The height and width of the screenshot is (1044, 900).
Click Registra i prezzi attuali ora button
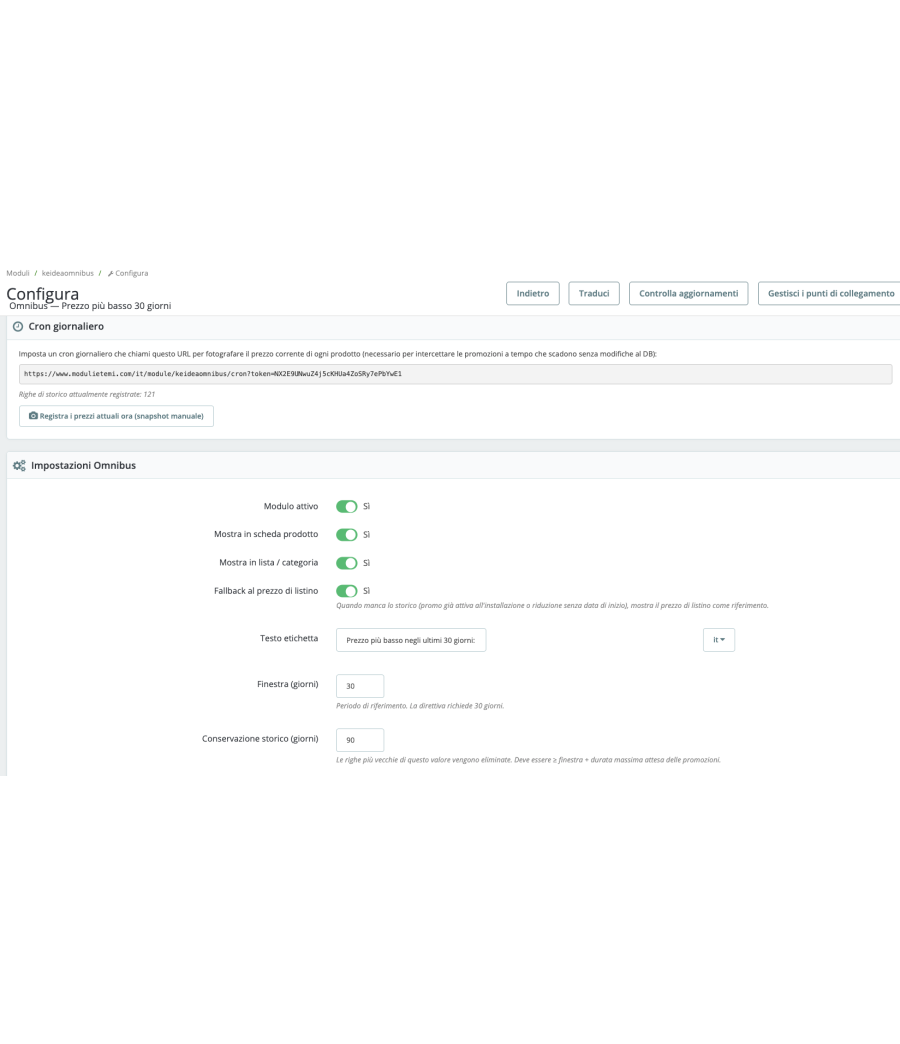pos(116,416)
